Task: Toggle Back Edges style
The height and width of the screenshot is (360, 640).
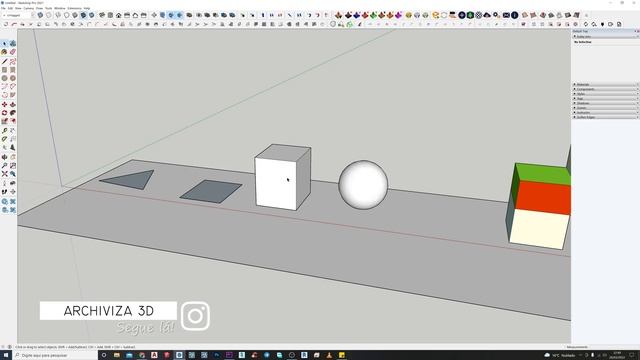Action: (x=49, y=15)
